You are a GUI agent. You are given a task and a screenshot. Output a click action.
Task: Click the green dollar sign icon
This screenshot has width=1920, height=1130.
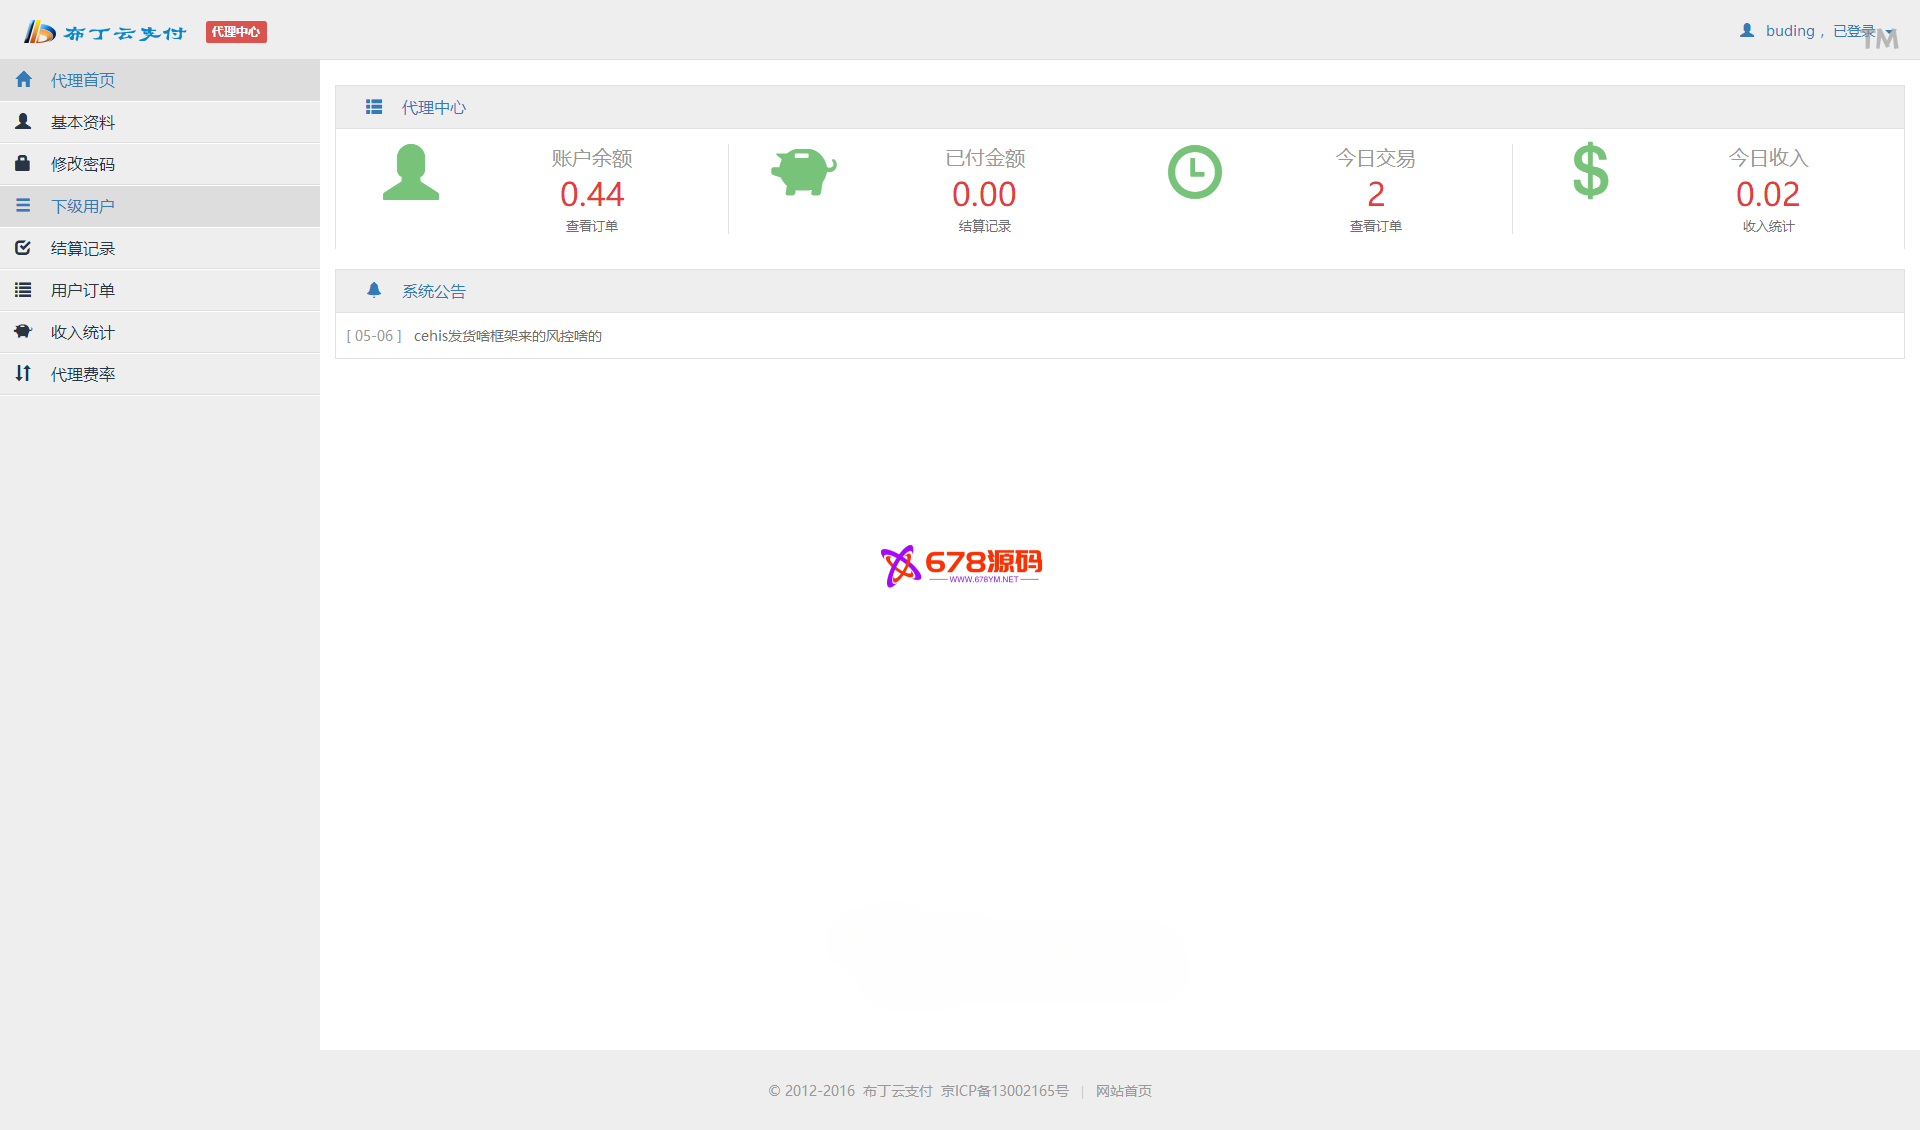pos(1590,171)
